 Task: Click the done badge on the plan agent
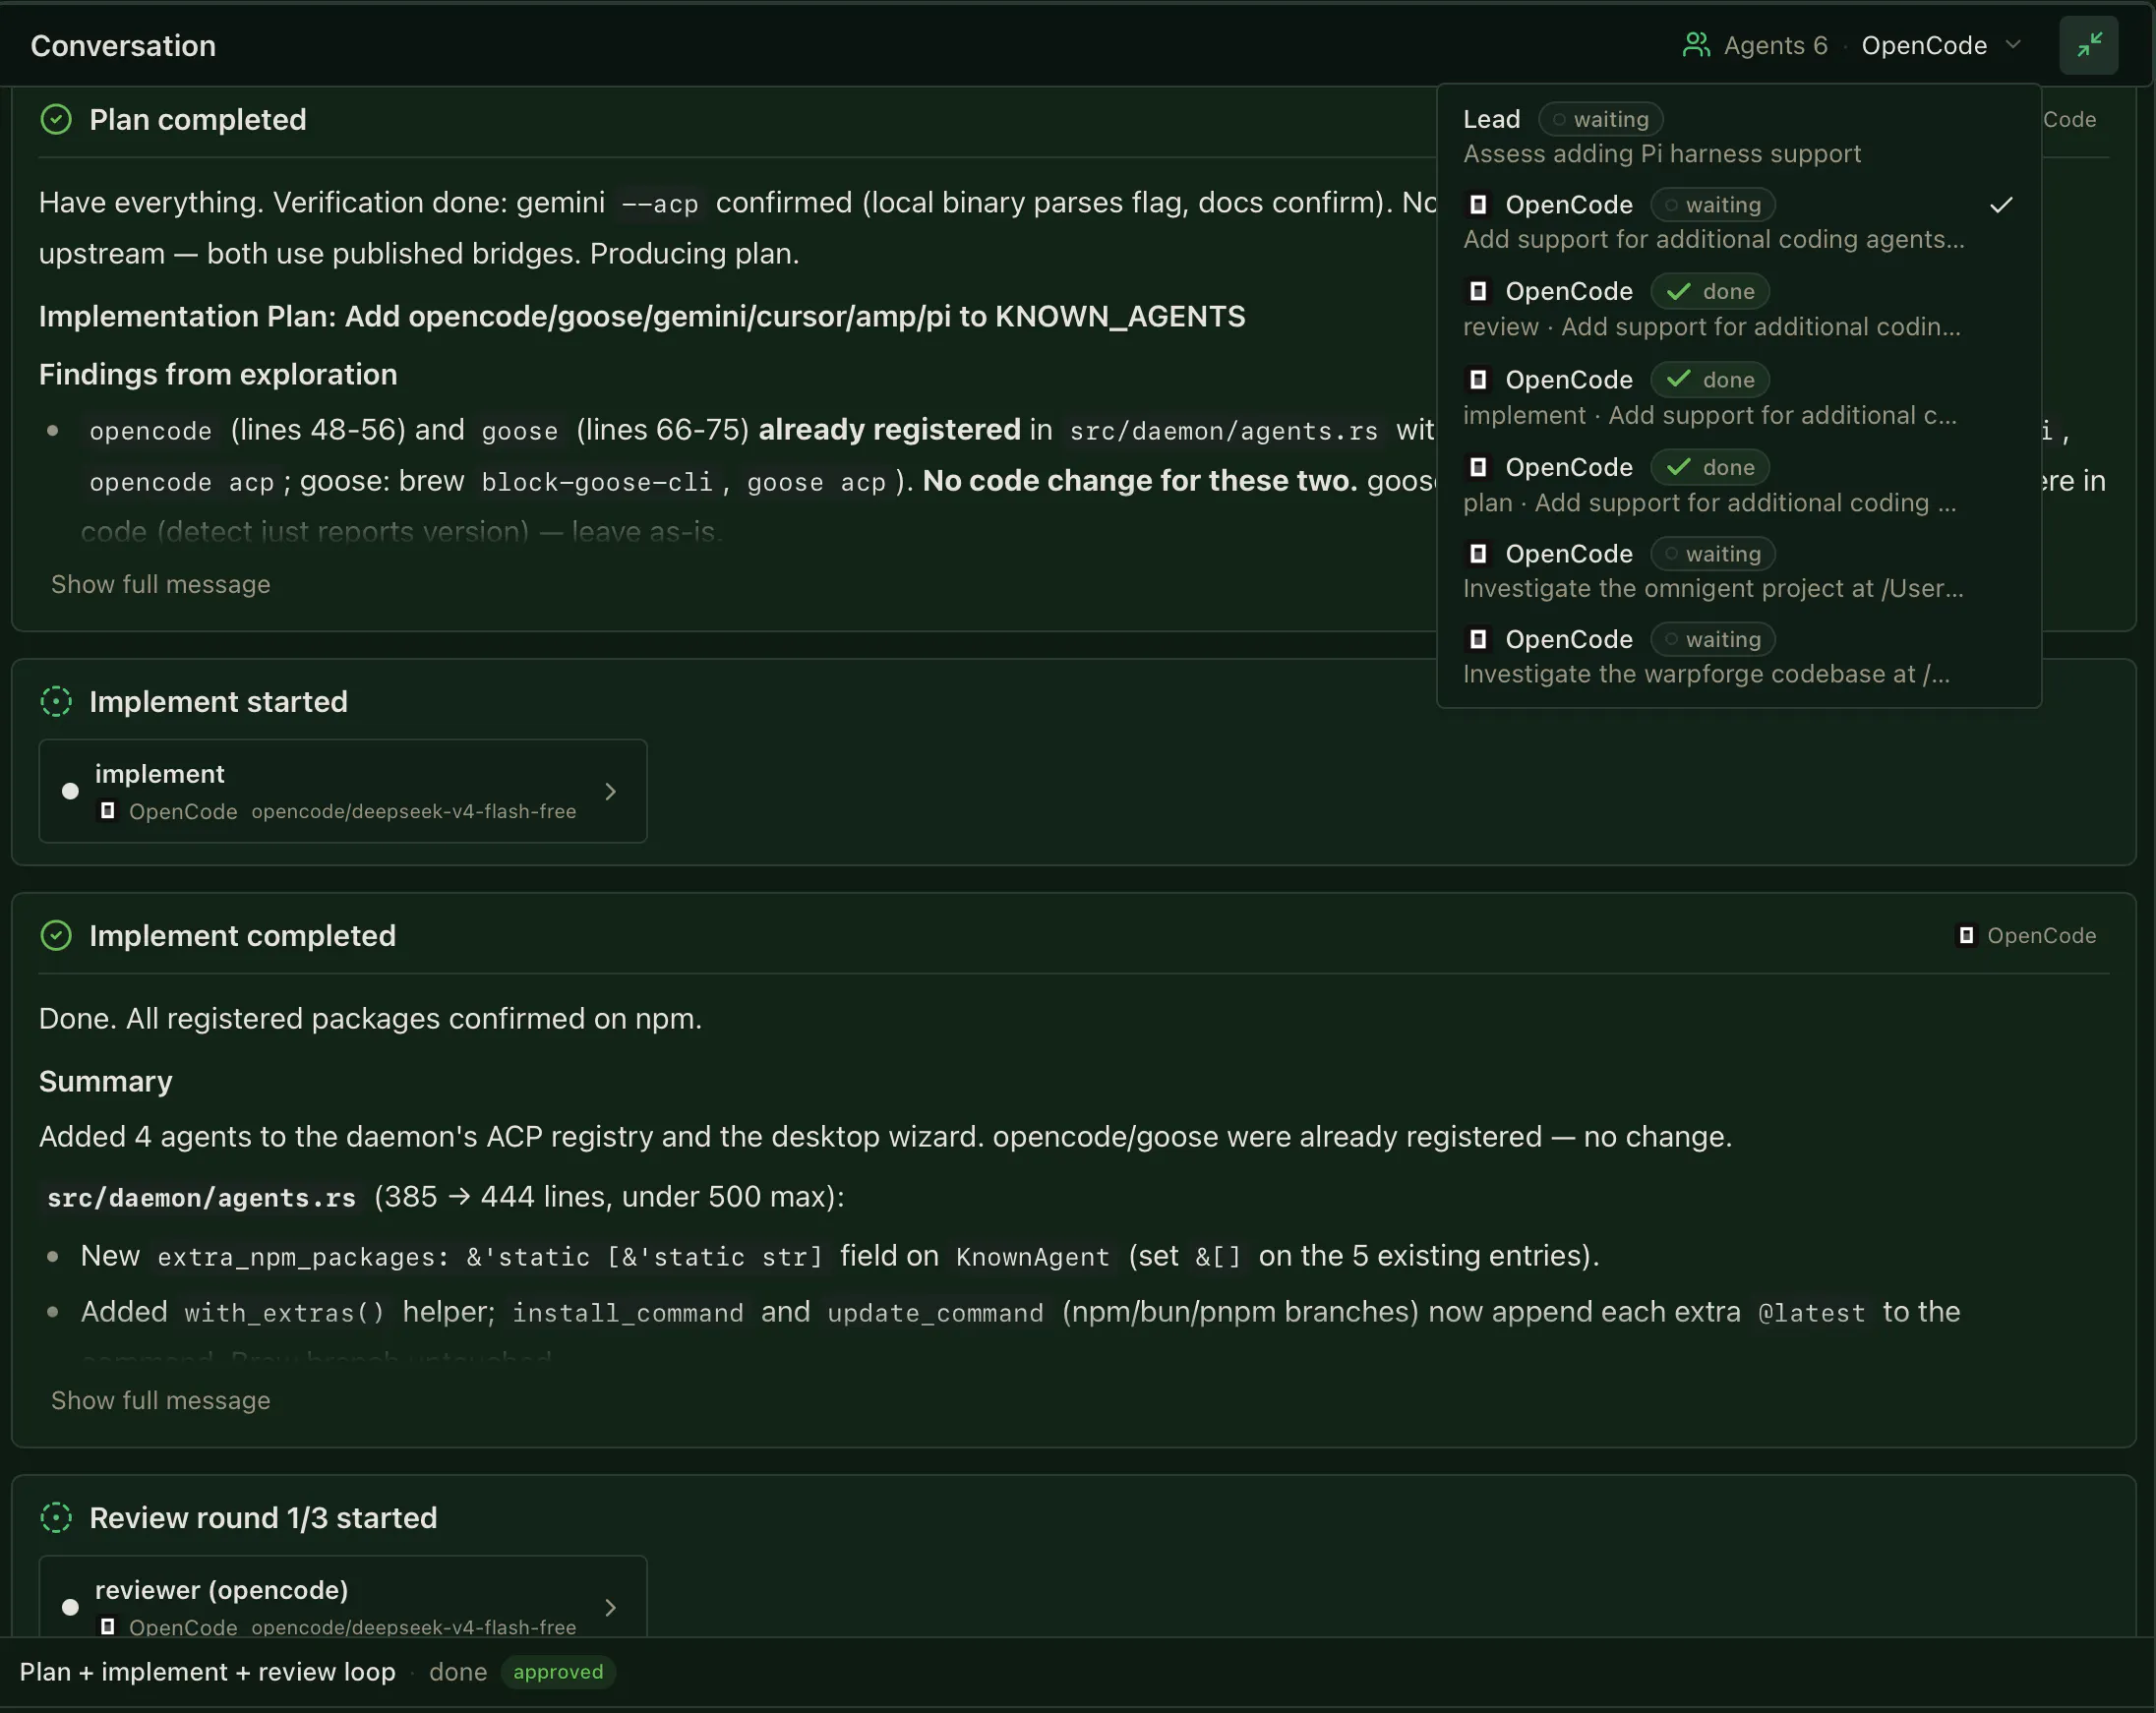(x=1709, y=467)
